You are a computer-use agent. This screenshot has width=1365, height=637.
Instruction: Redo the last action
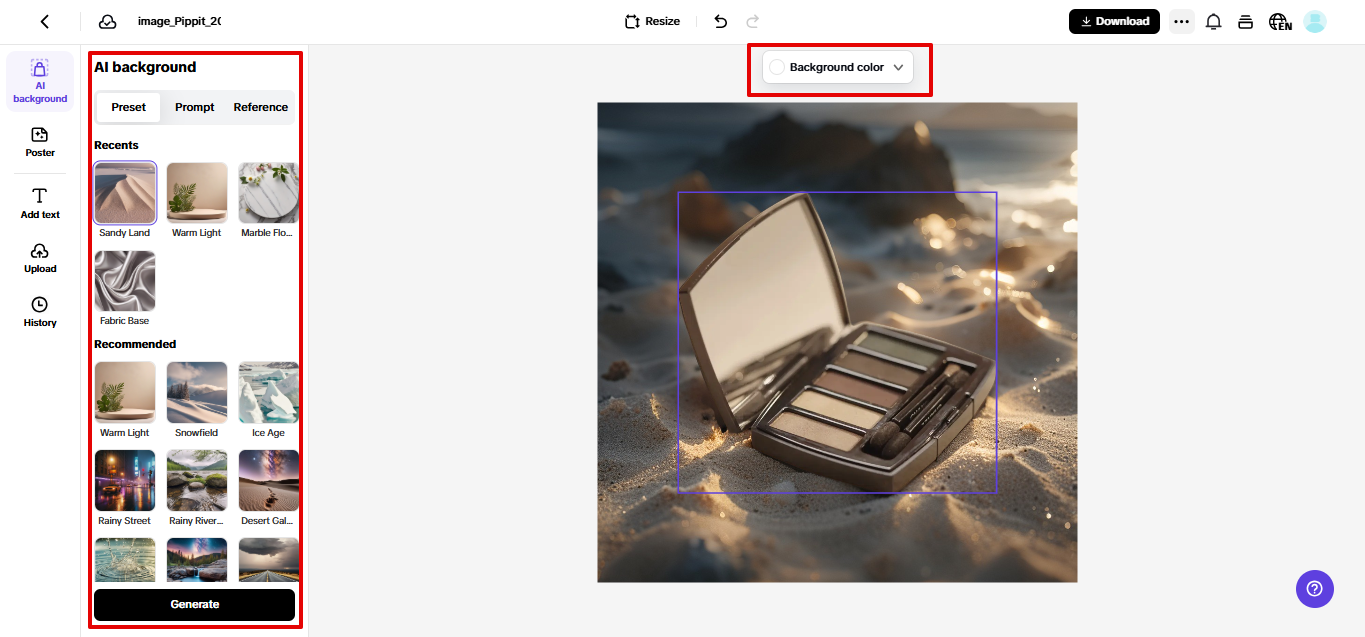[751, 21]
